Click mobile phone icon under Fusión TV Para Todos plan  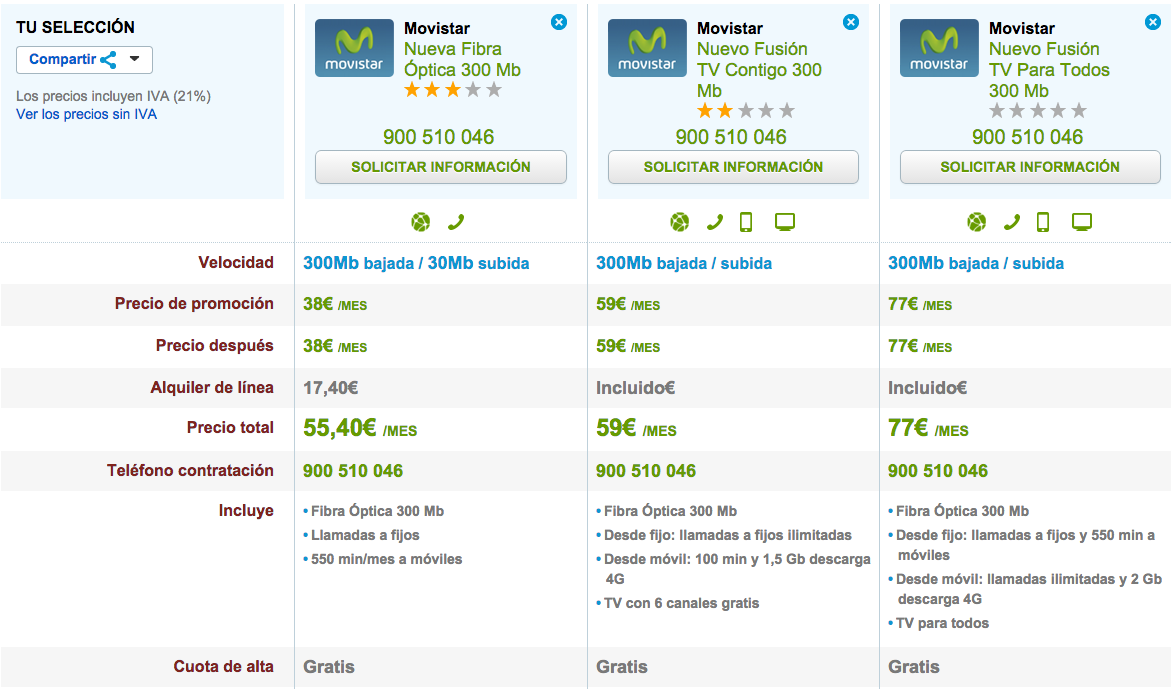tap(1043, 222)
